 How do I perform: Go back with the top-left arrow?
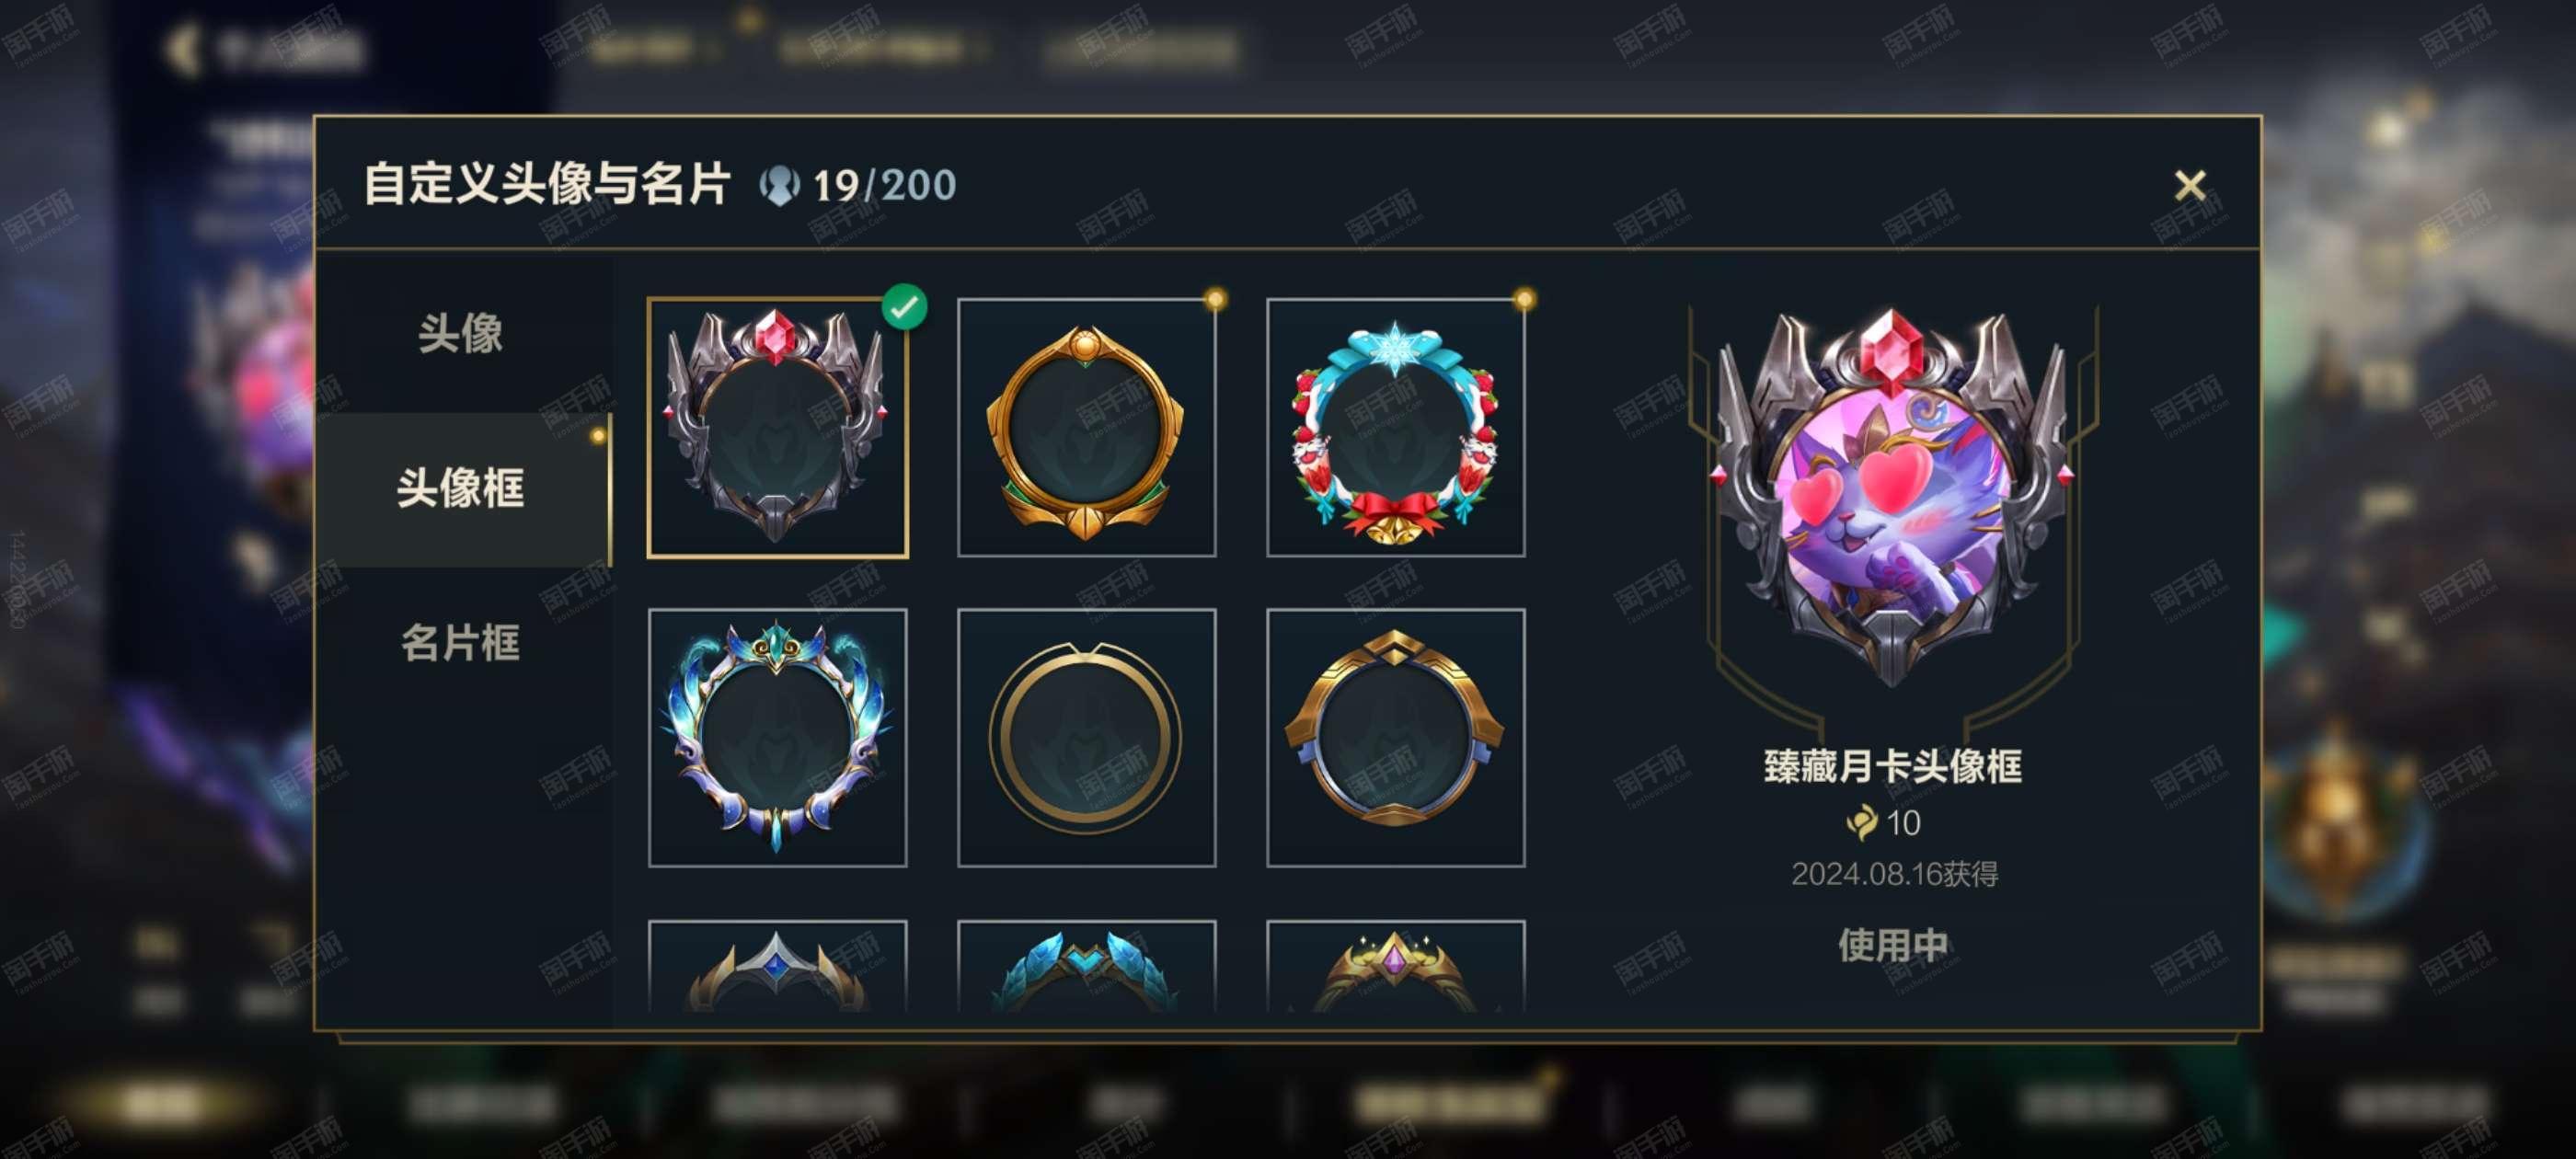180,49
